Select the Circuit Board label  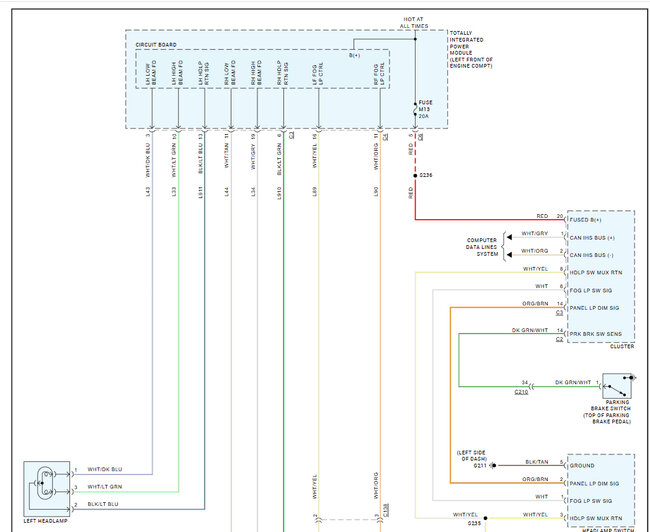coord(156,45)
